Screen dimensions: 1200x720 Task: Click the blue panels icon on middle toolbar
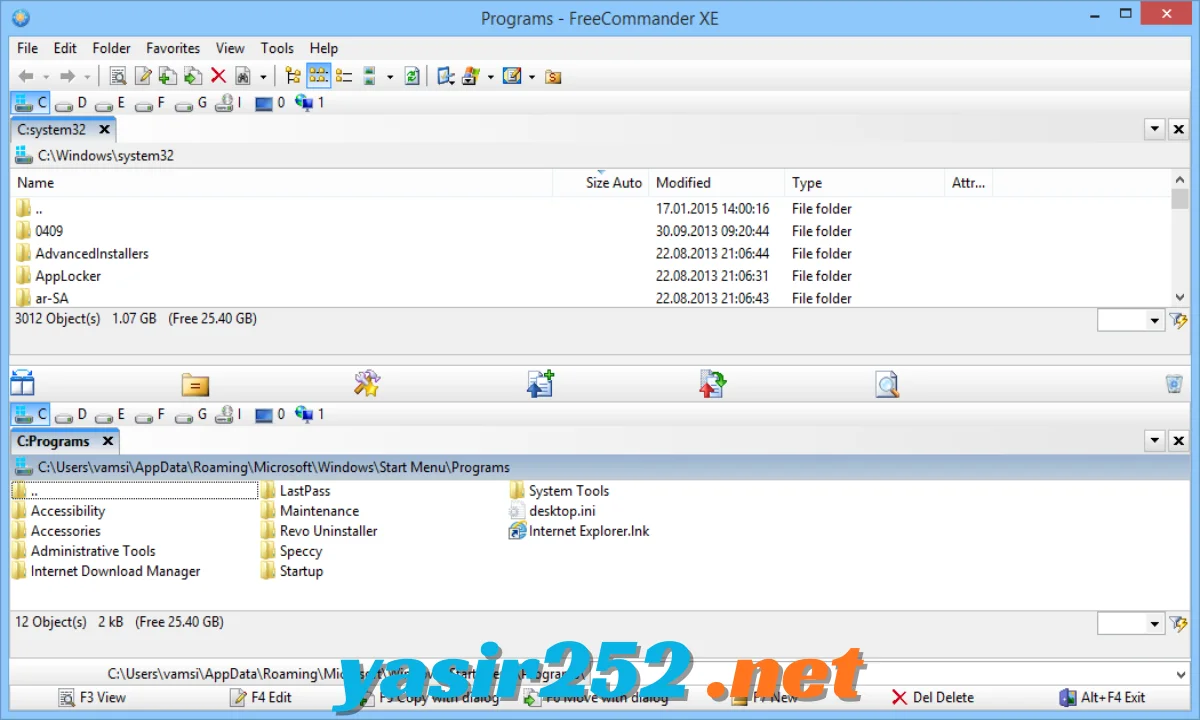[x=22, y=384]
